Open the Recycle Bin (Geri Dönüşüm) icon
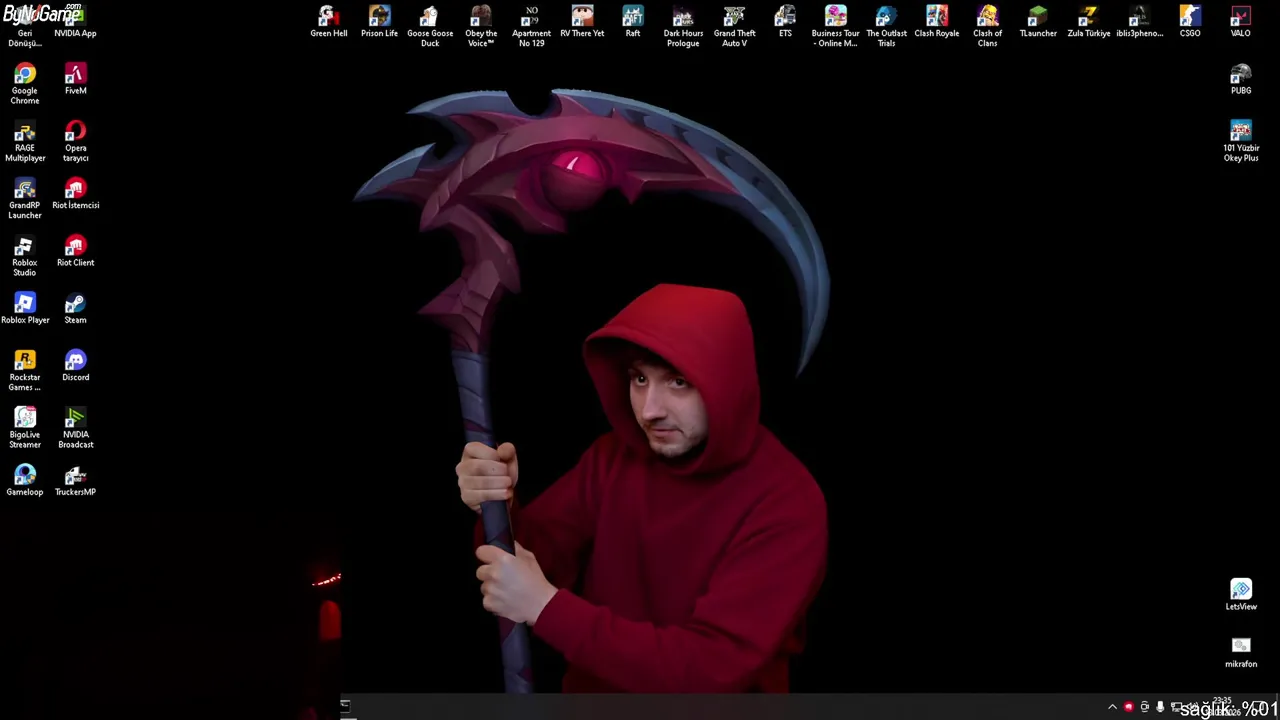Screen dimensions: 1280x720 point(25,27)
